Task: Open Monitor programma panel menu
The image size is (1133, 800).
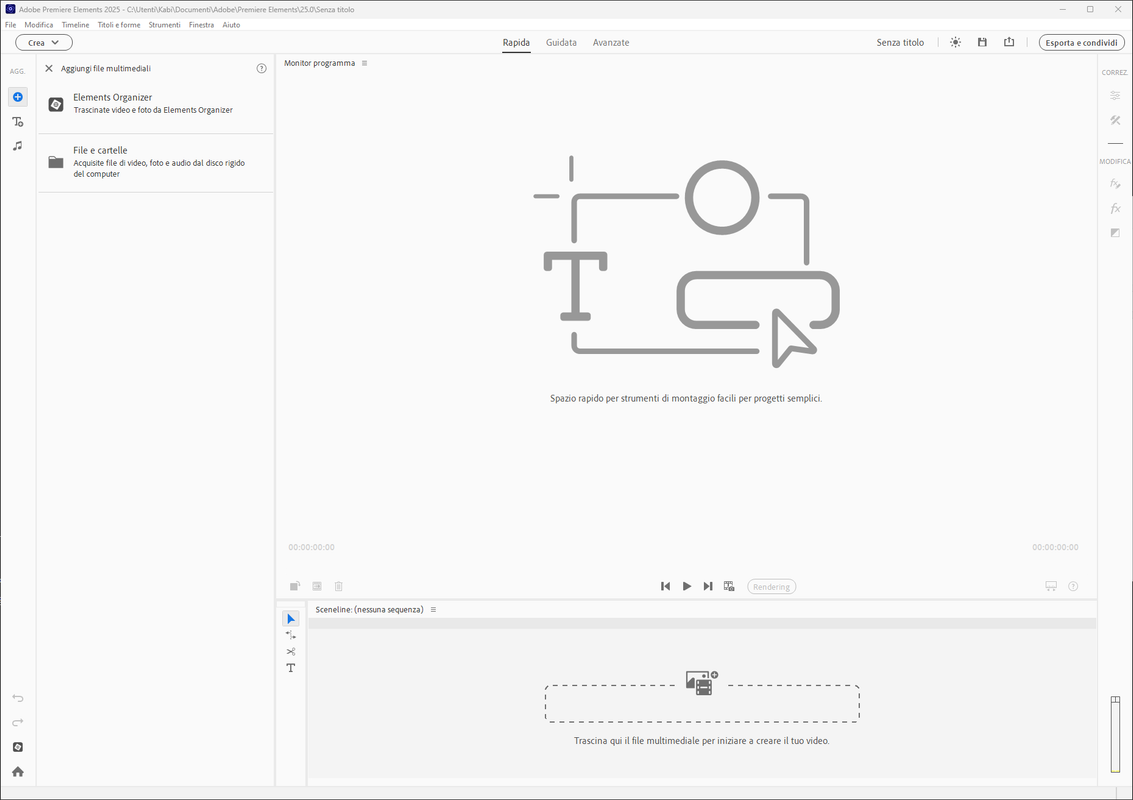Action: 364,64
